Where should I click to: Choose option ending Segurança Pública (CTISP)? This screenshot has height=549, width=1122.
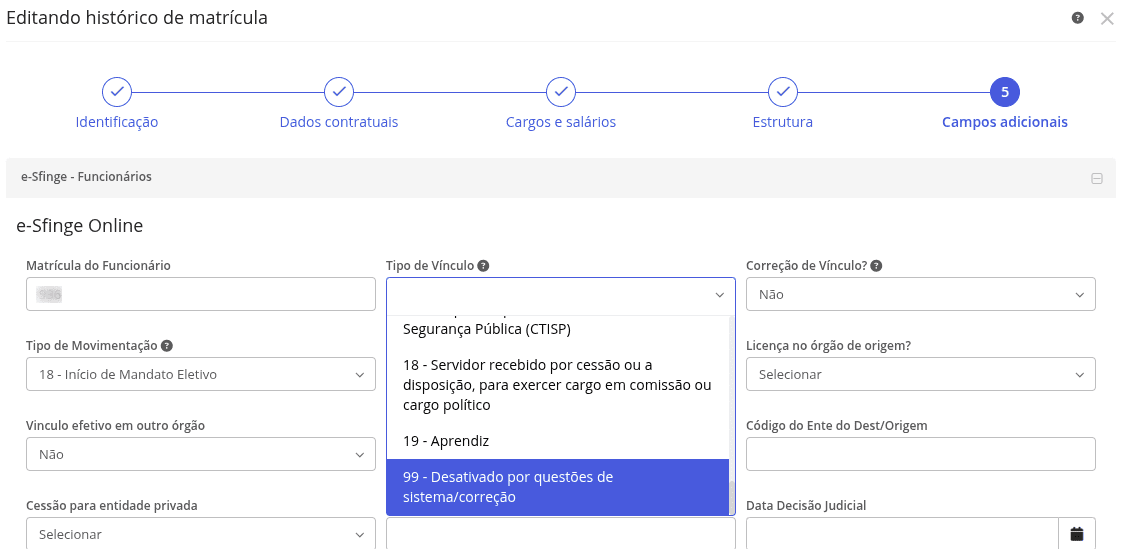(x=557, y=330)
